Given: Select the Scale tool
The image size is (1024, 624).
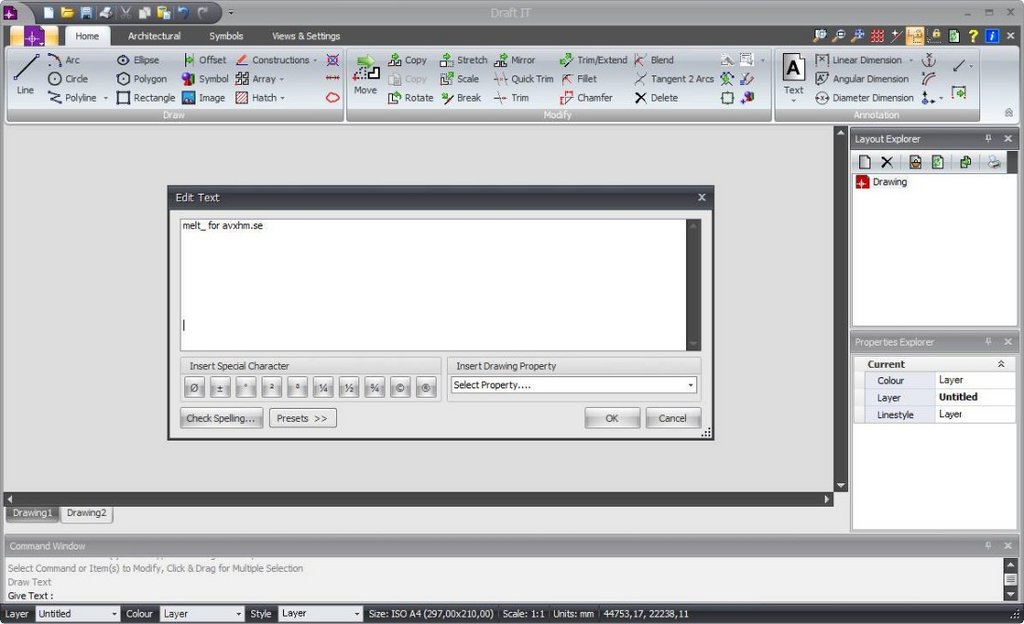Looking at the screenshot, I should (x=460, y=79).
